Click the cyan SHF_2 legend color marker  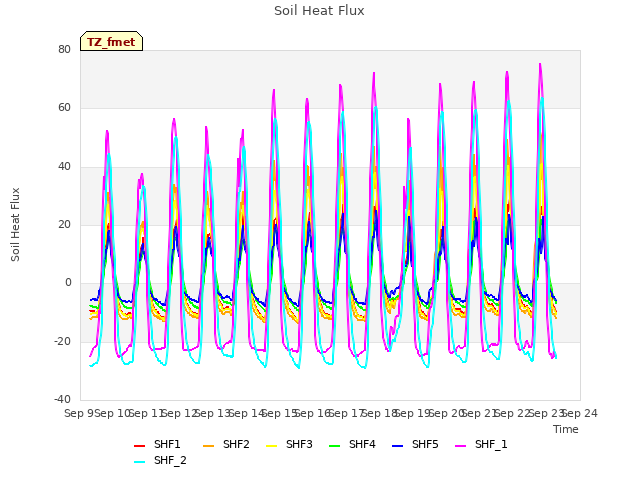pyautogui.click(x=140, y=462)
